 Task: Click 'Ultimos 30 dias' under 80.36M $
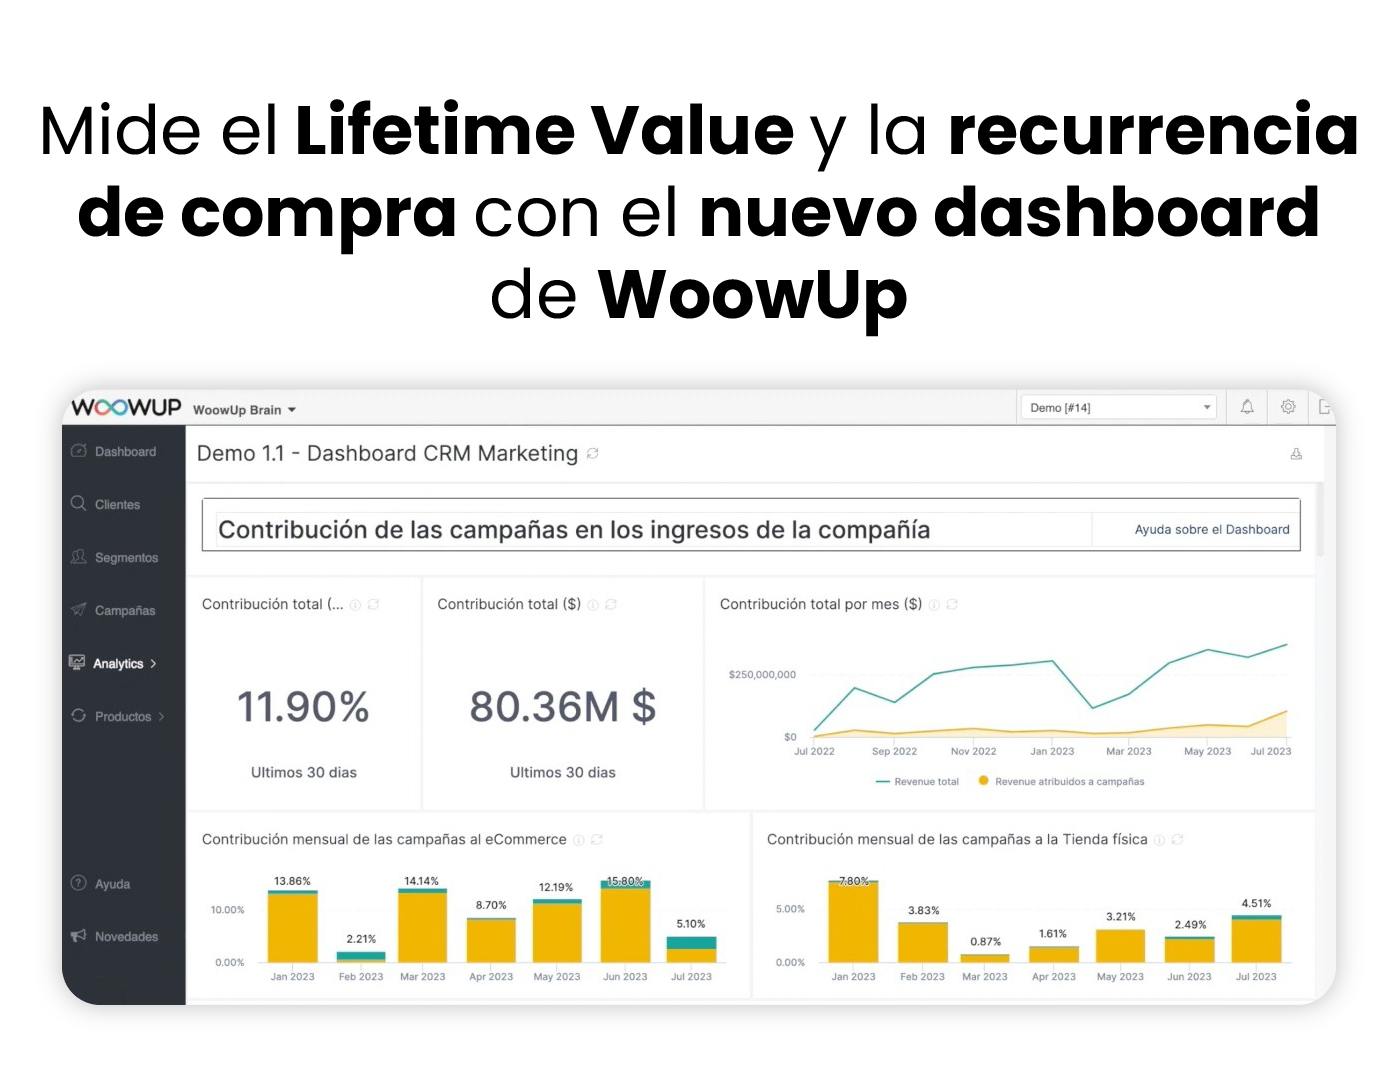point(563,773)
